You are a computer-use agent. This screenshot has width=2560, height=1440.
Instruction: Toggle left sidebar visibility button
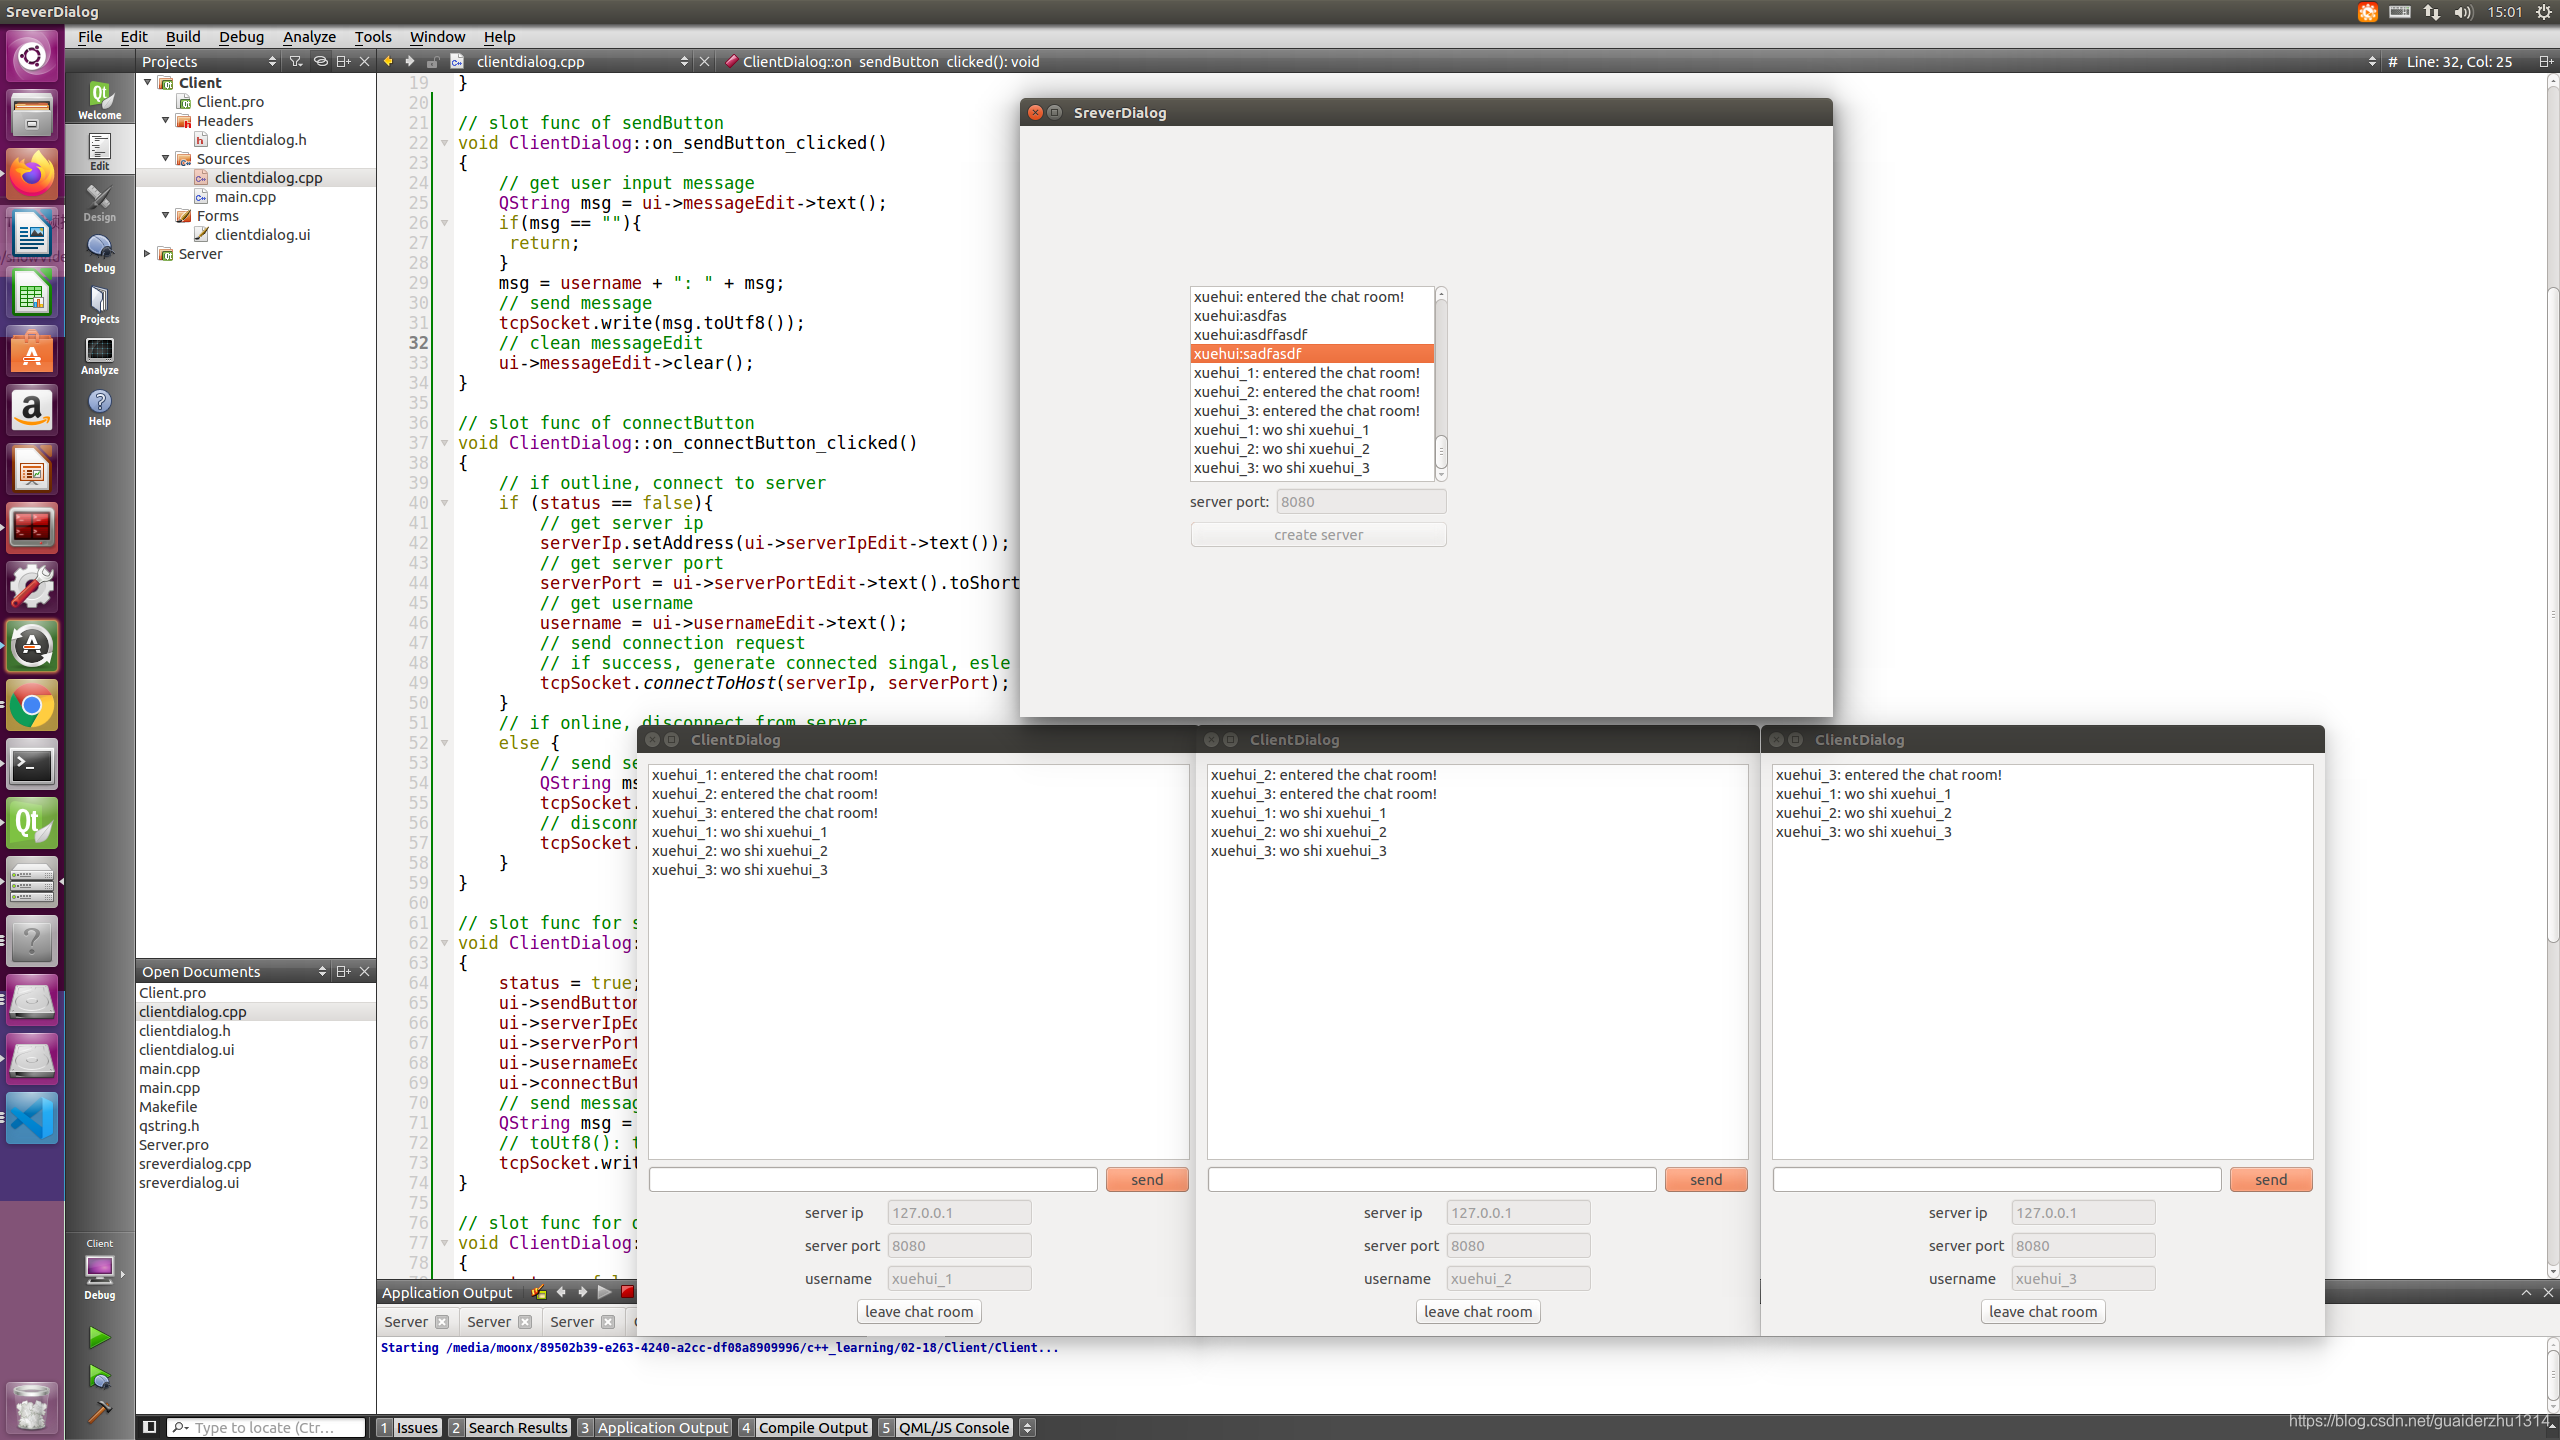pos(149,1427)
